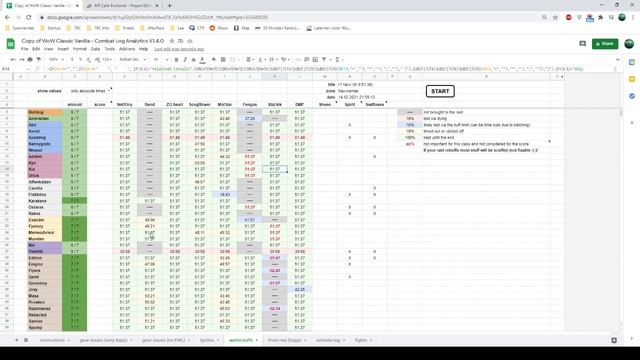Viewport: 640px width, 360px height.
Task: Click the Redo icon in the toolbar
Action: pyautogui.click(x=22, y=60)
